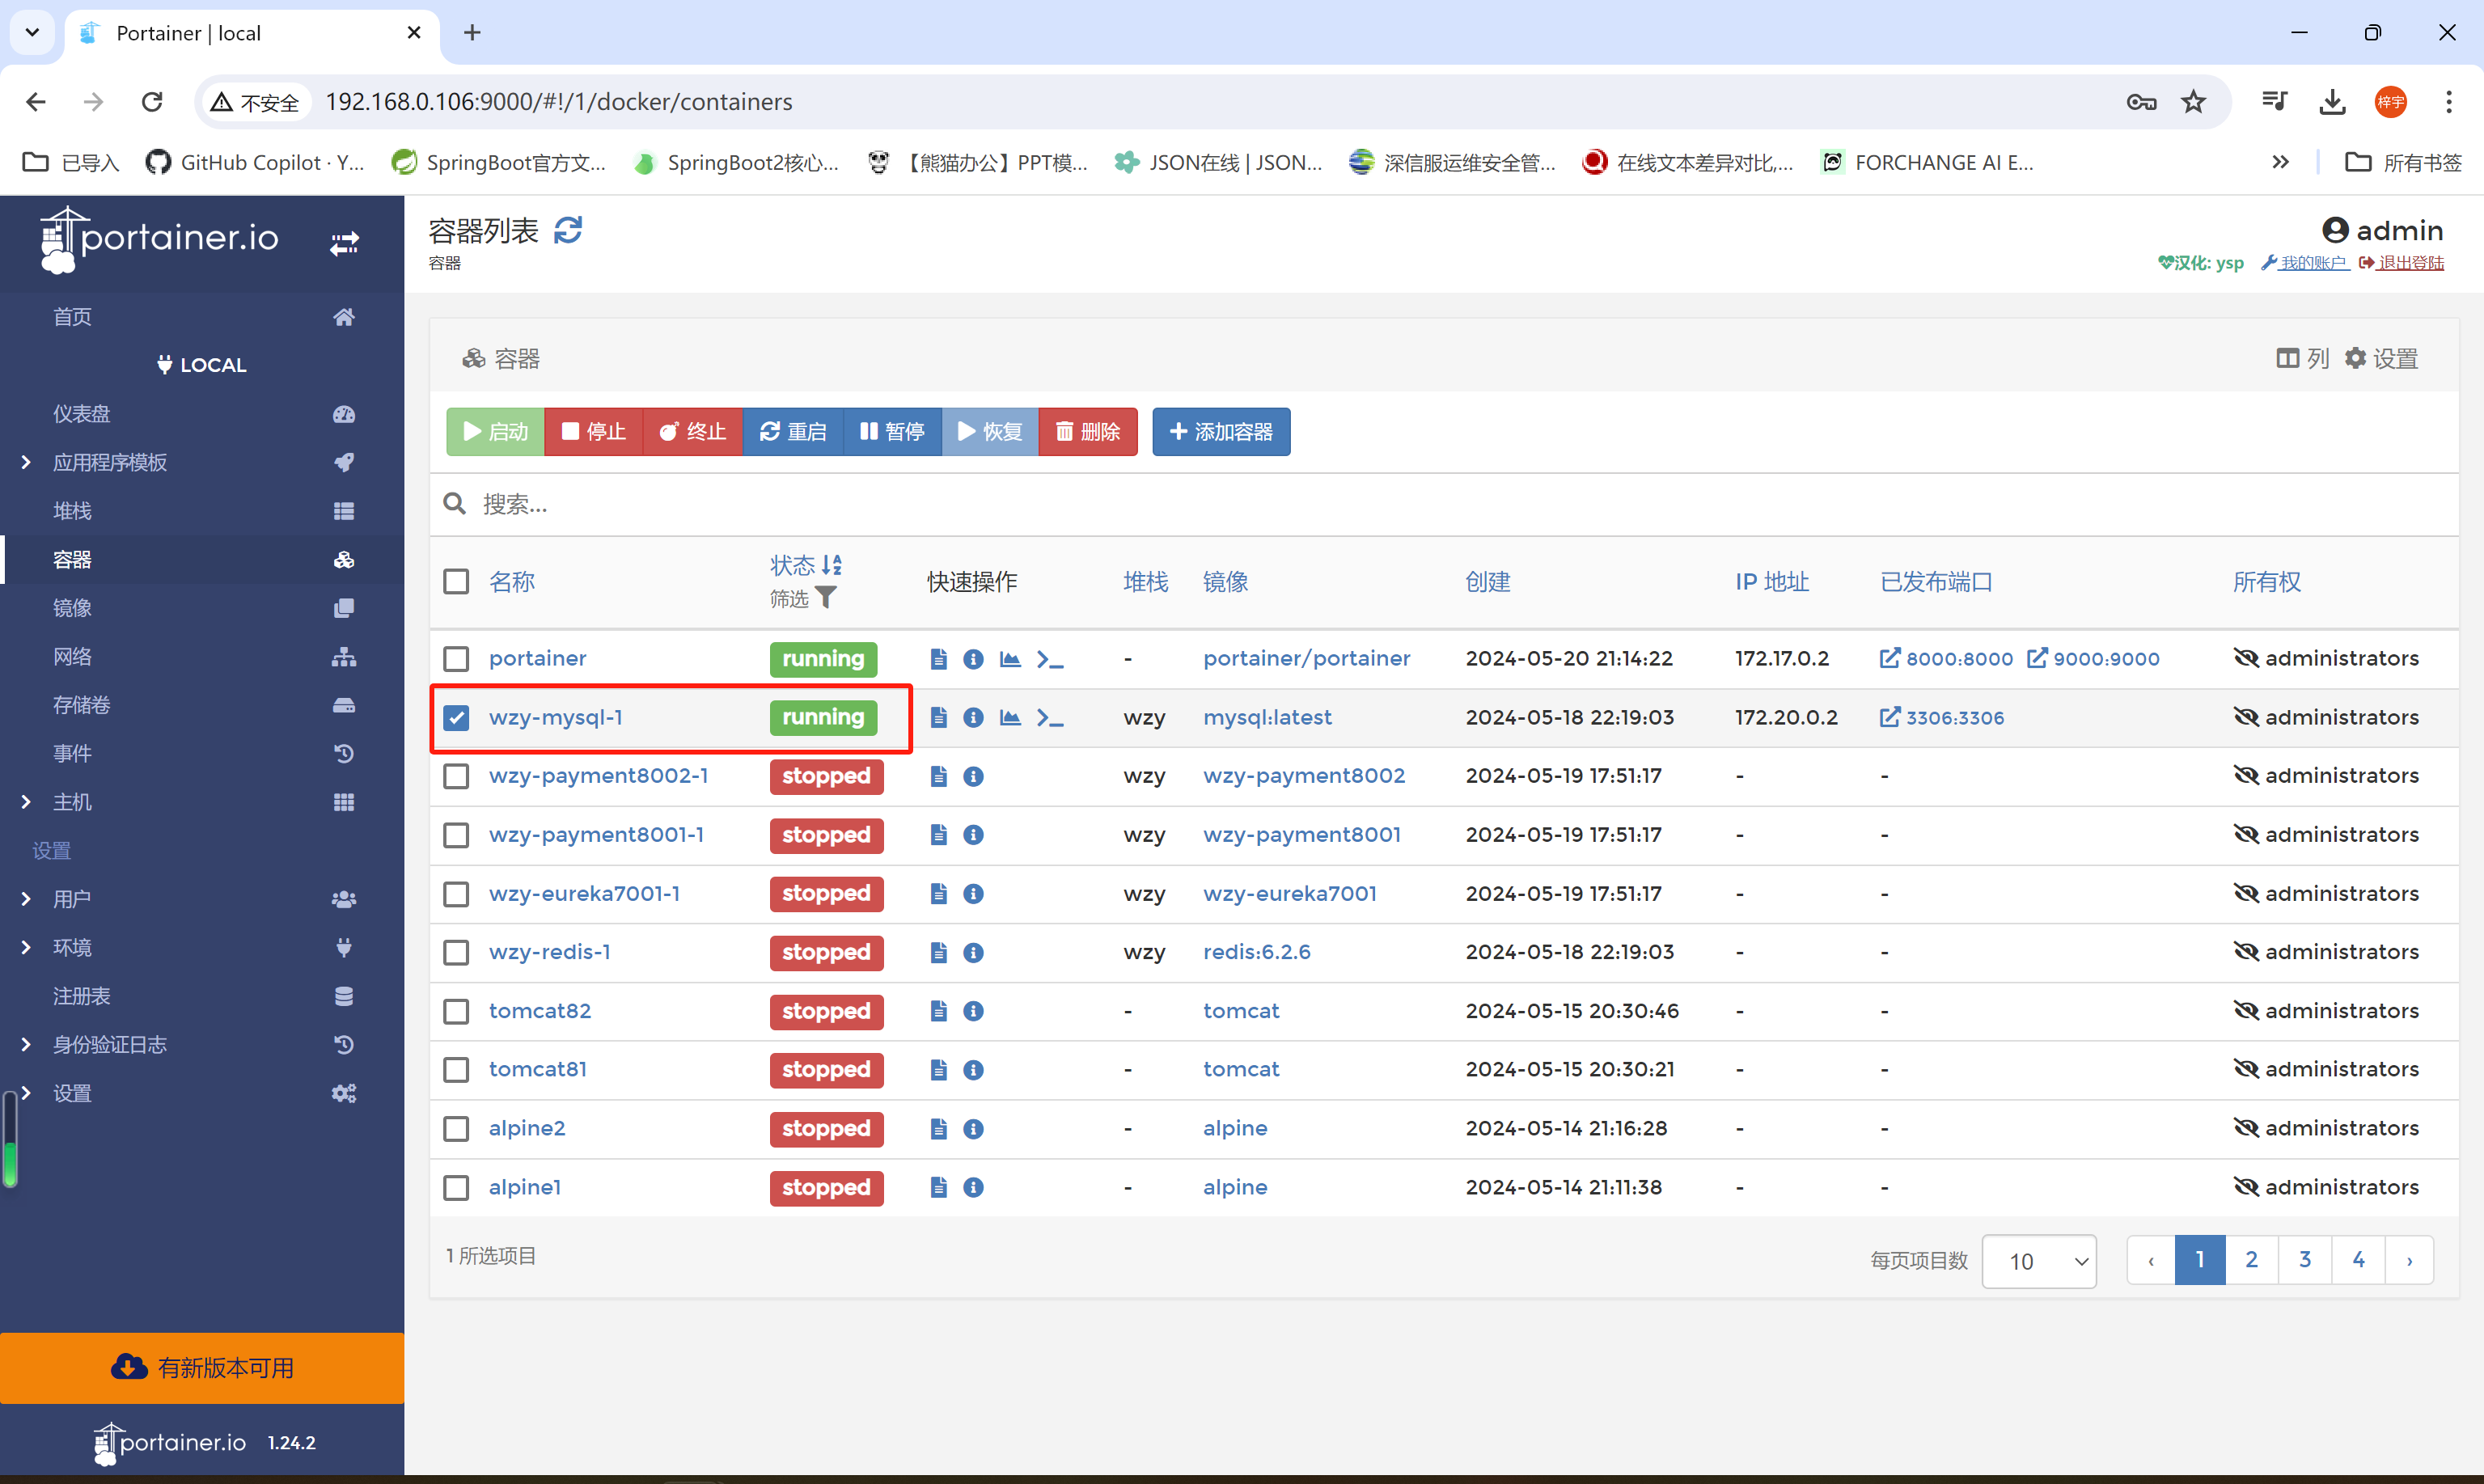Open the items-per-page dropdown

point(2038,1261)
